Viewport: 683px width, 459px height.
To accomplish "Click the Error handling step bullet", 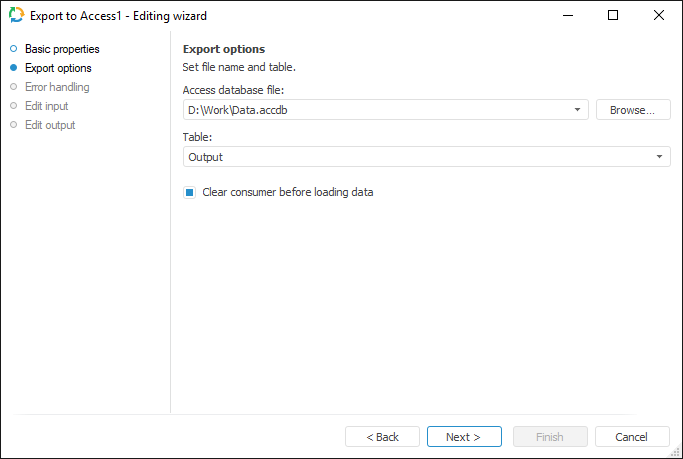I will click(14, 87).
